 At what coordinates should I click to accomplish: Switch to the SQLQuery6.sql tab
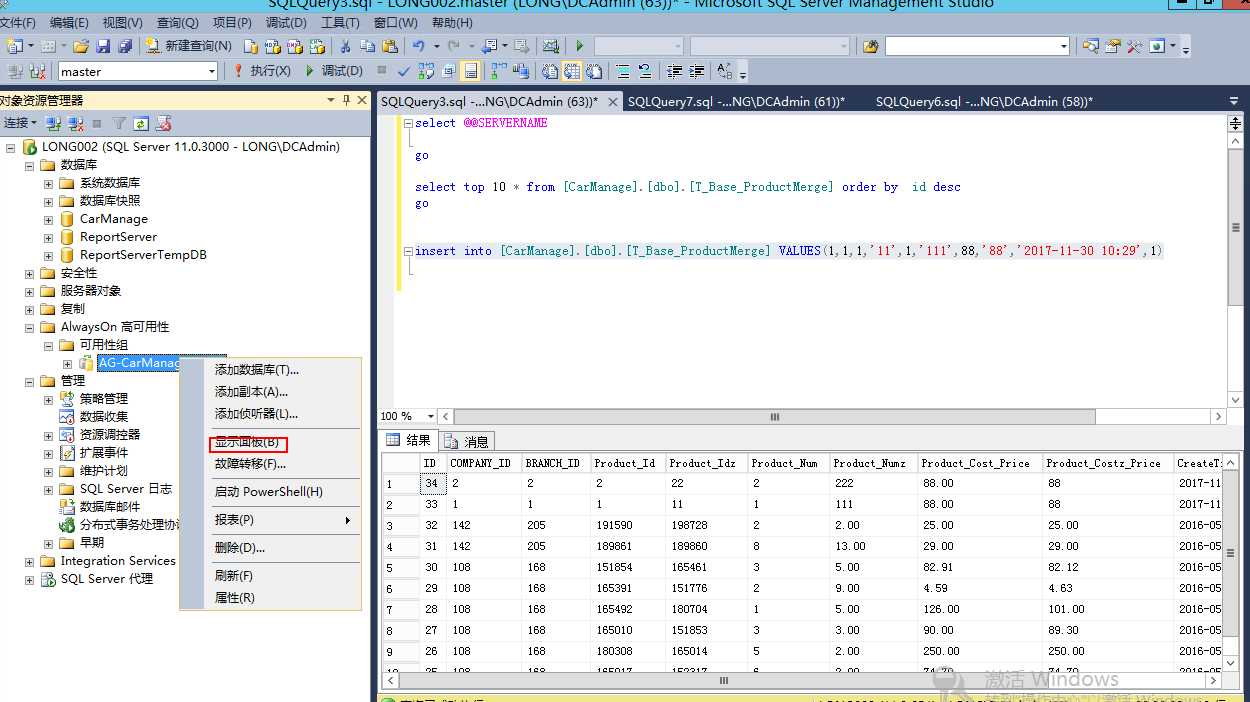tap(984, 101)
